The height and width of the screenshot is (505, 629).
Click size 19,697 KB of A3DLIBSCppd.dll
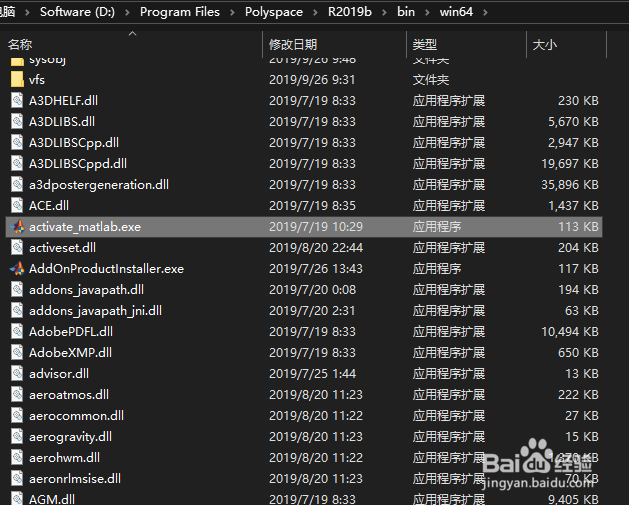(x=570, y=164)
